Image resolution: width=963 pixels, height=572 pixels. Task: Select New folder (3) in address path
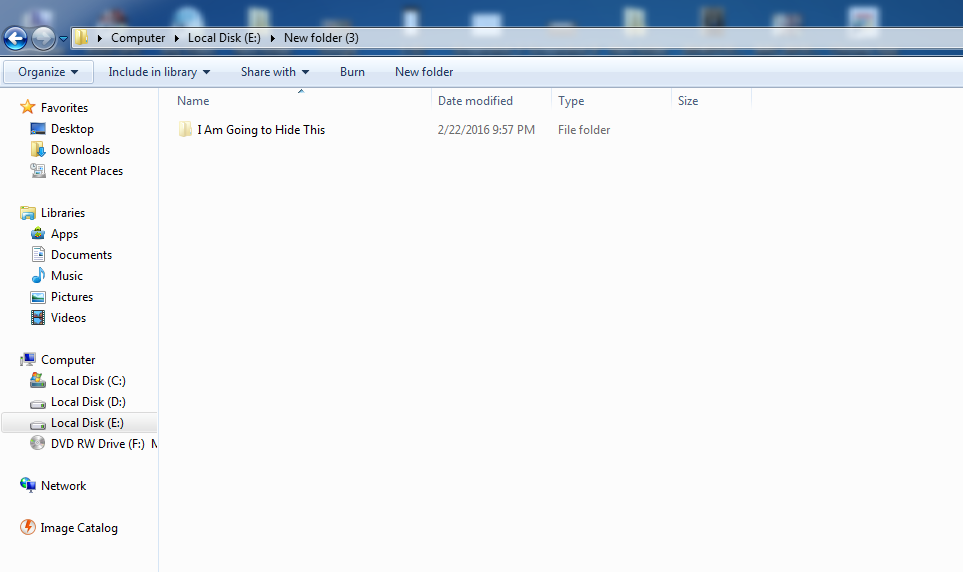click(321, 38)
